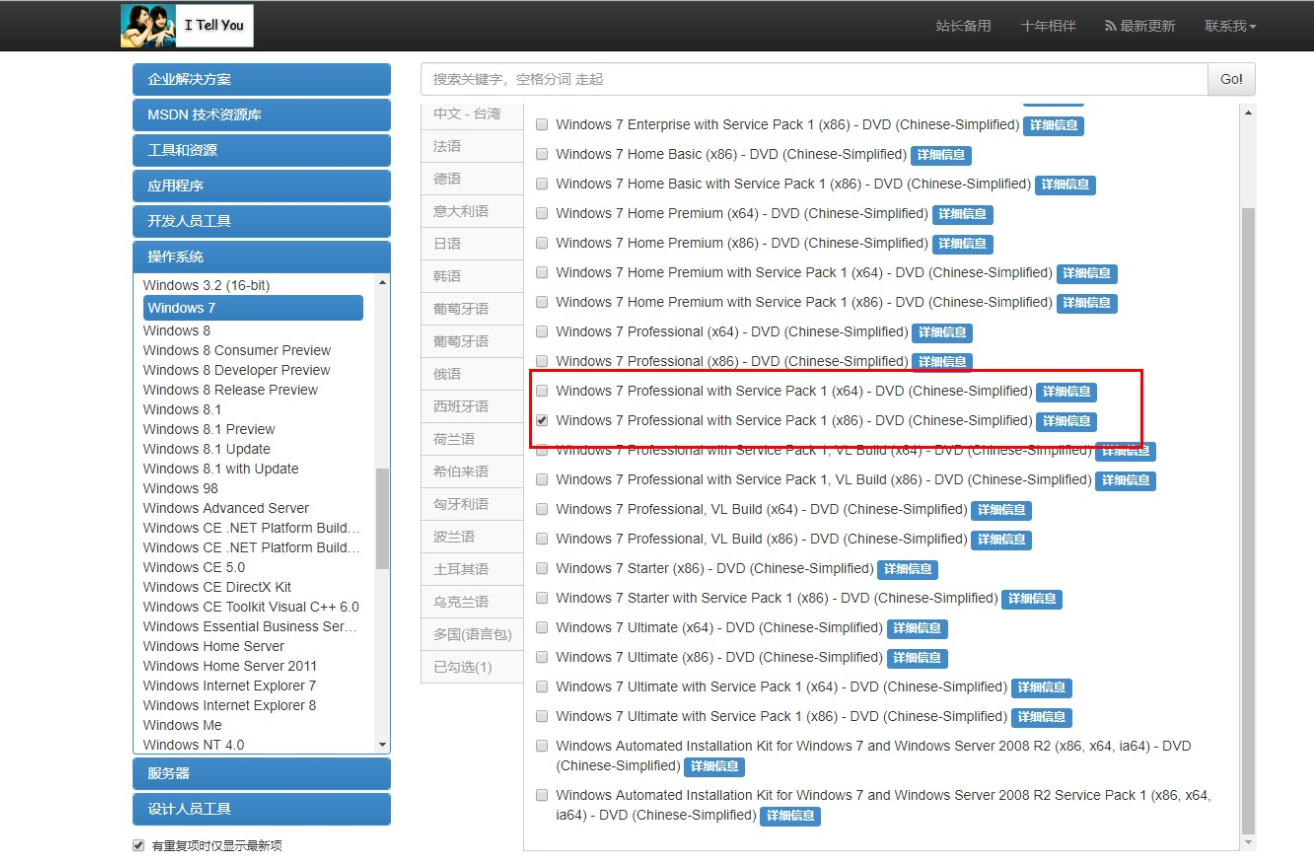Open the 联系我 dropdown menu
1314x867 pixels.
click(1230, 26)
